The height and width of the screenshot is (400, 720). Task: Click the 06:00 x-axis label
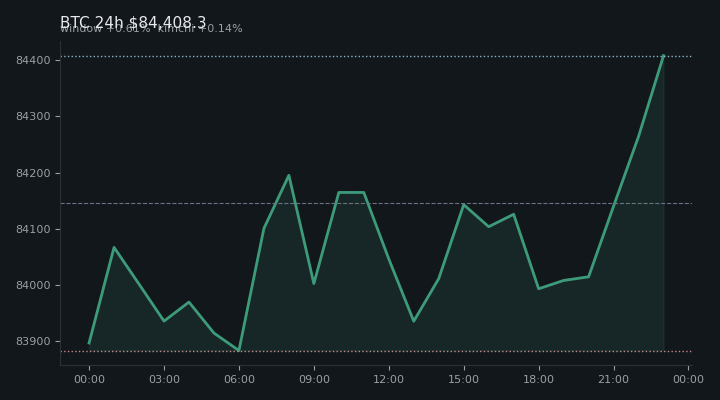pyautogui.click(x=239, y=379)
